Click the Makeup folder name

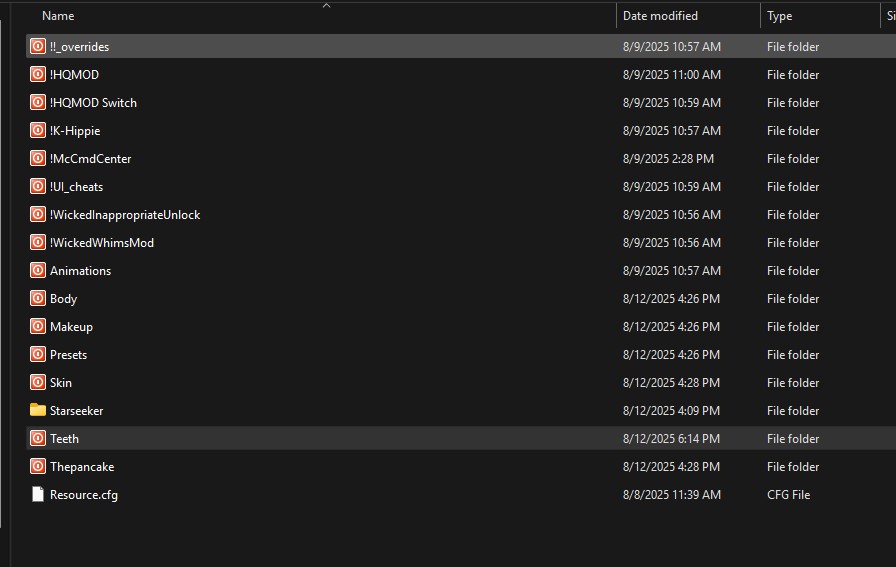coord(71,327)
